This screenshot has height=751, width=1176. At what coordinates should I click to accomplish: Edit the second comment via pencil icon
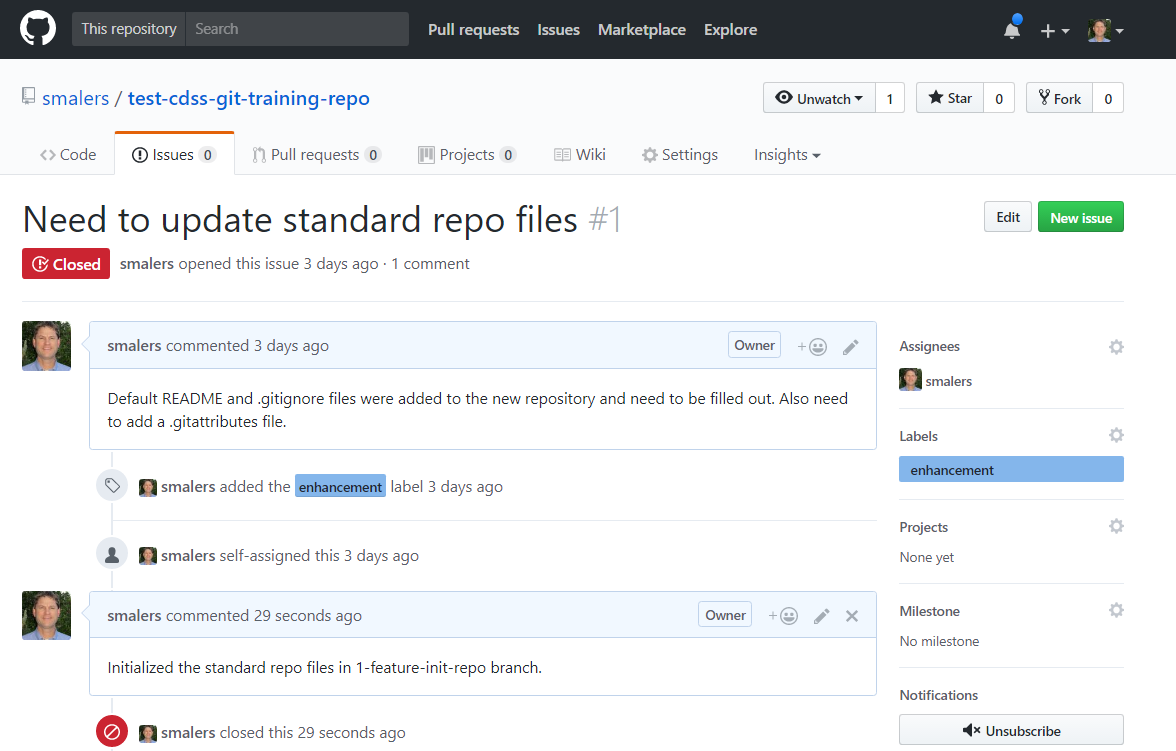coord(821,615)
